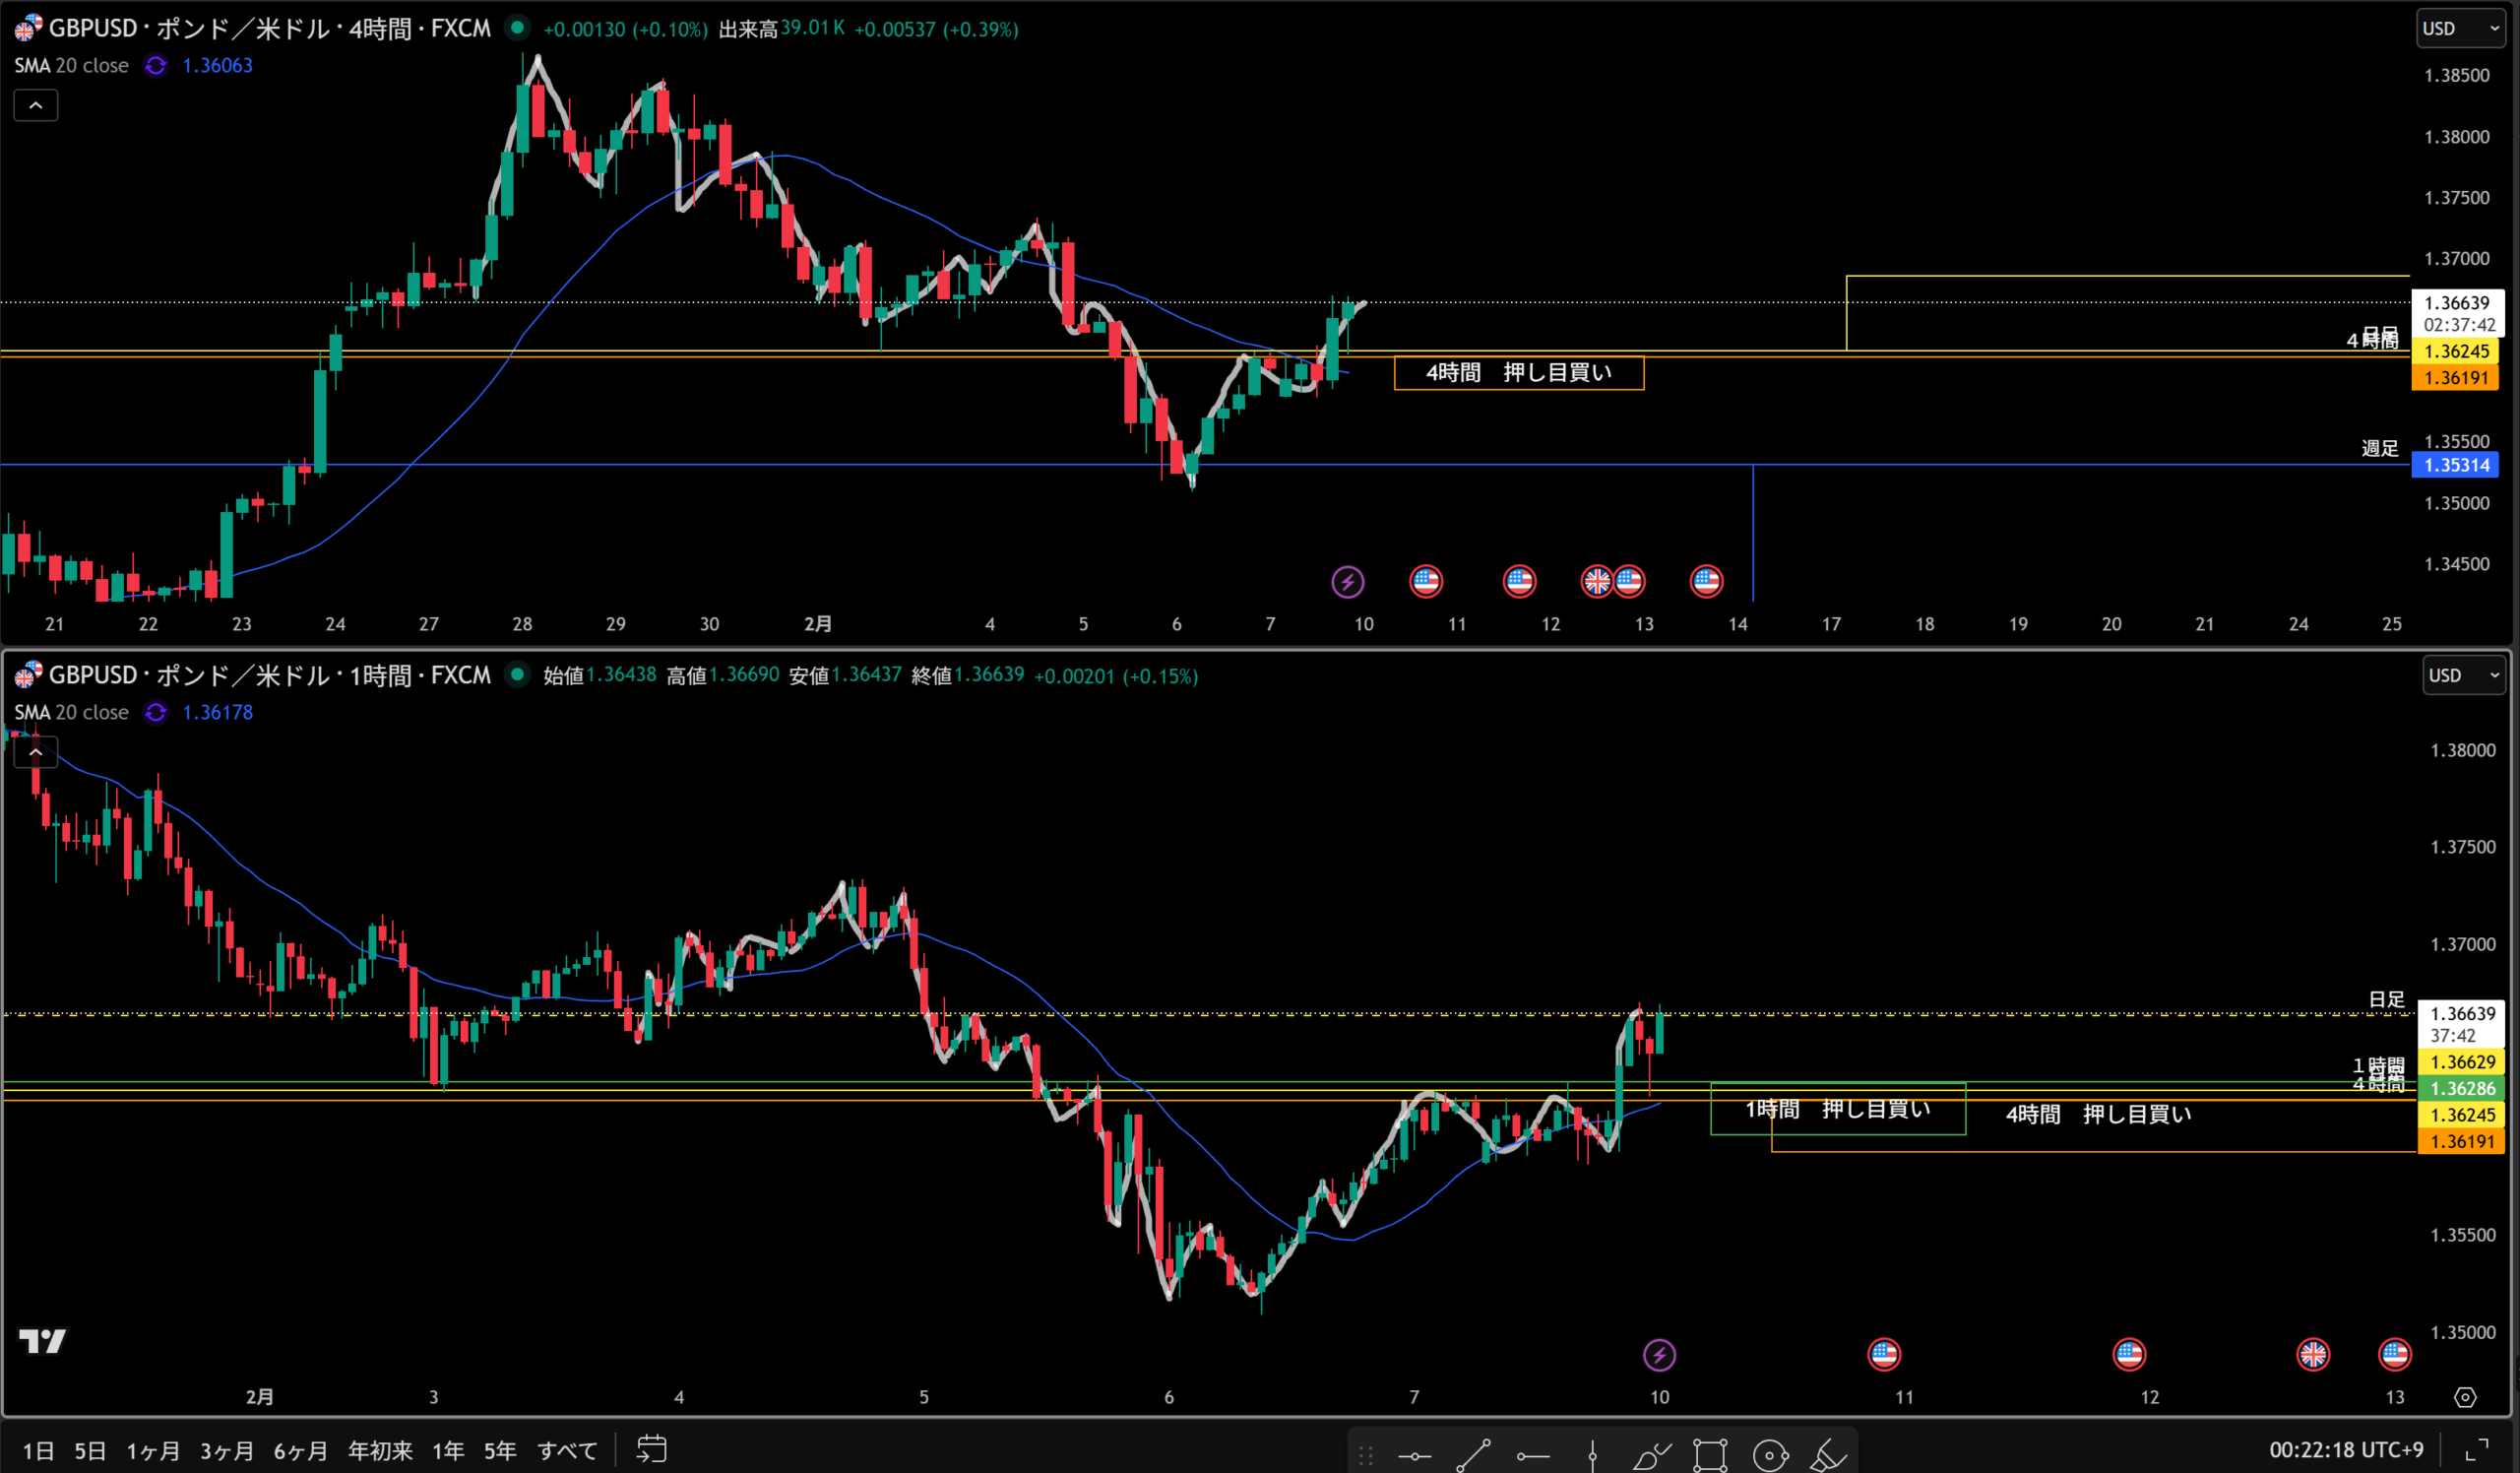Toggle fullscreen with bottom-right expand icon
The image size is (2520, 1473).
(2477, 1449)
